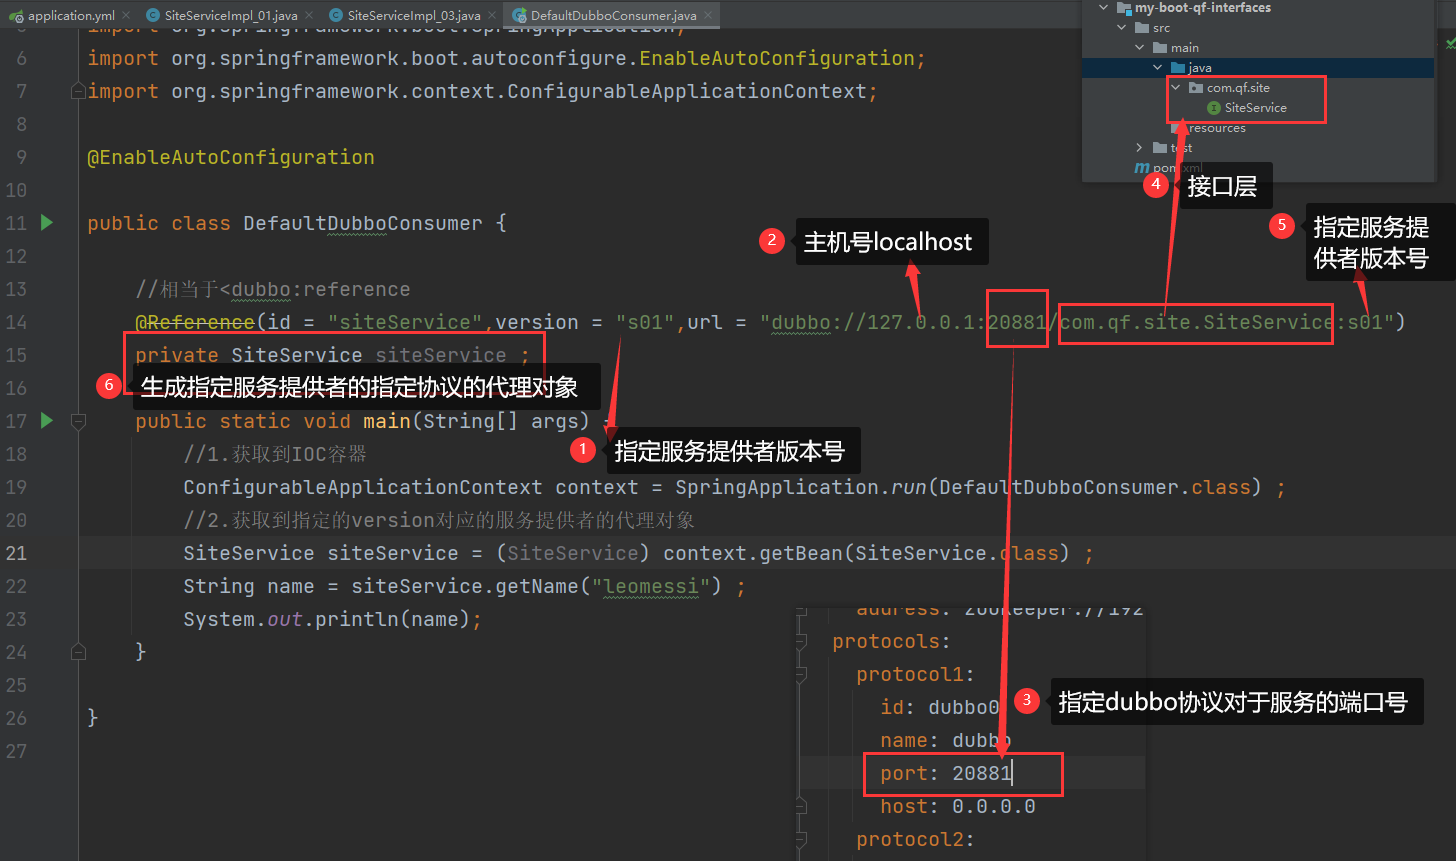Open the SiteServiceImpl_03.java tab
Viewport: 1456px width, 861px height.
pyautogui.click(x=414, y=16)
